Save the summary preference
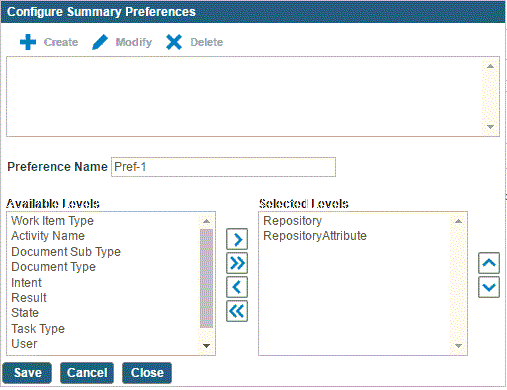The height and width of the screenshot is (390, 507). 27,373
